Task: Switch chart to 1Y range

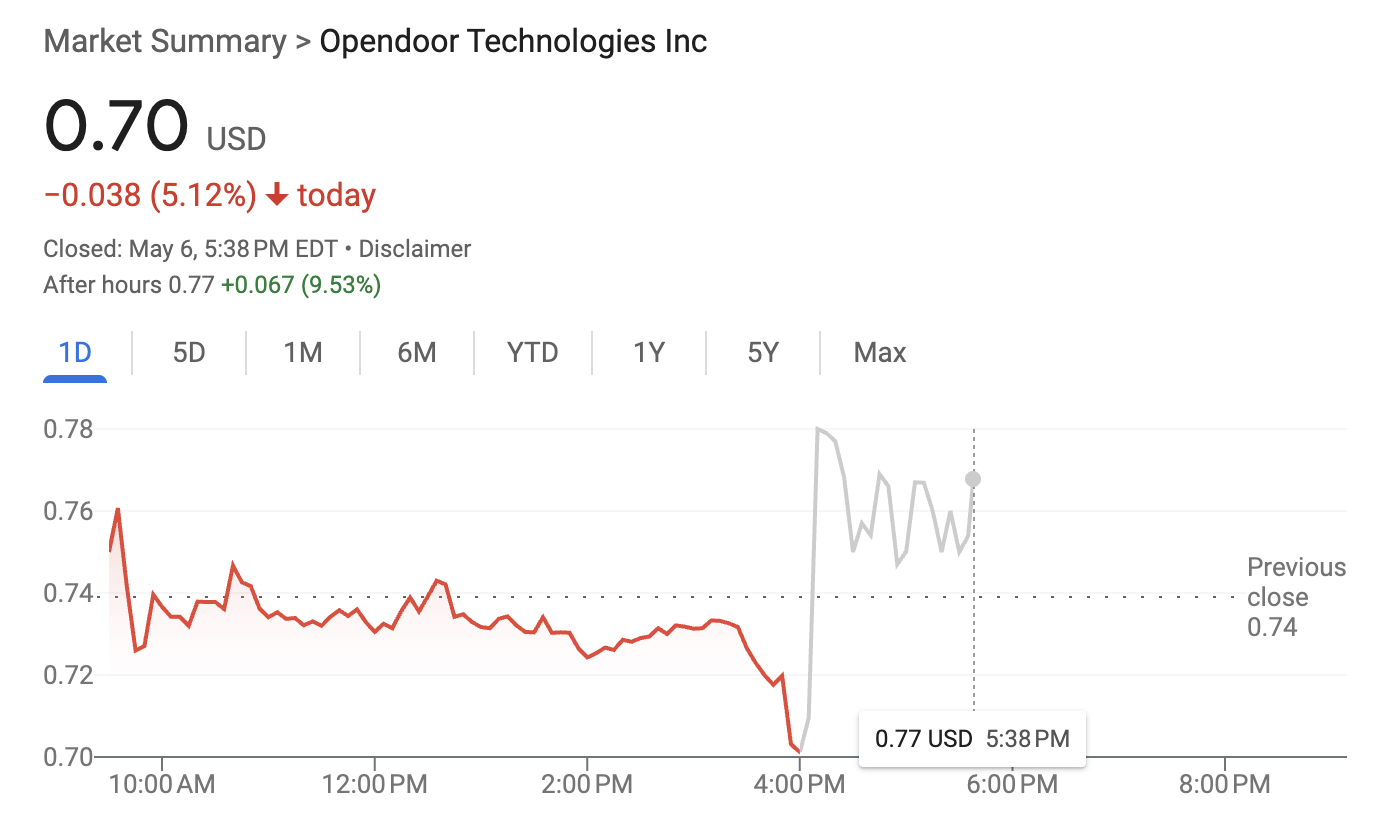Action: (x=649, y=352)
